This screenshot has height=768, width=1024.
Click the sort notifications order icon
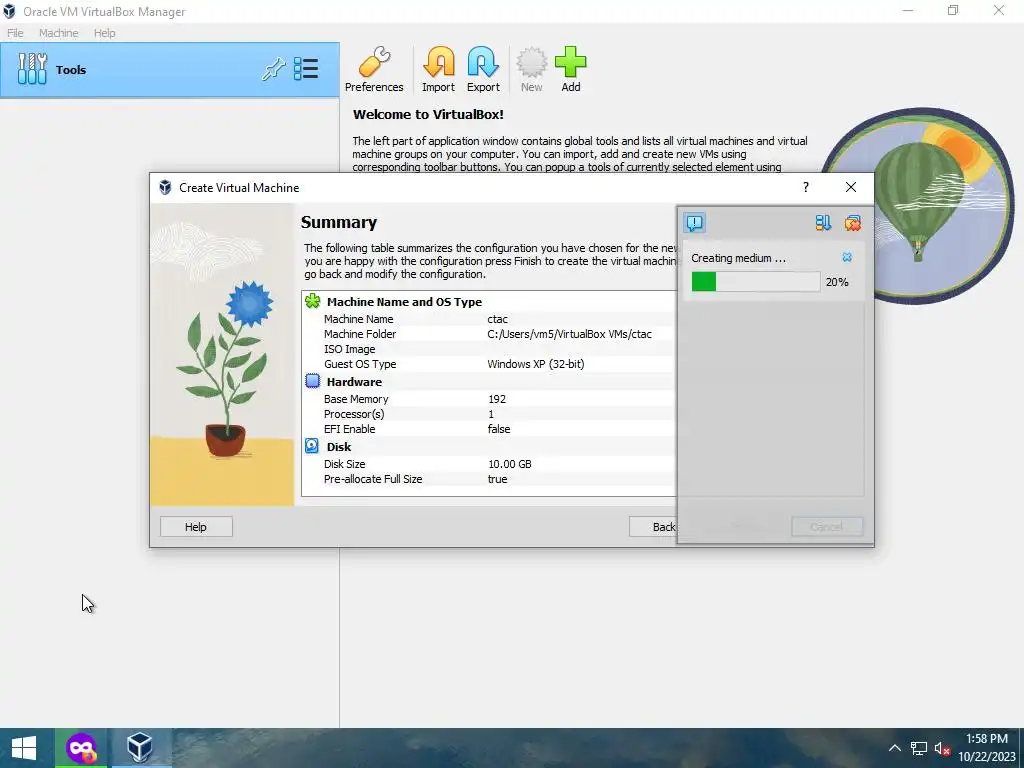point(823,223)
